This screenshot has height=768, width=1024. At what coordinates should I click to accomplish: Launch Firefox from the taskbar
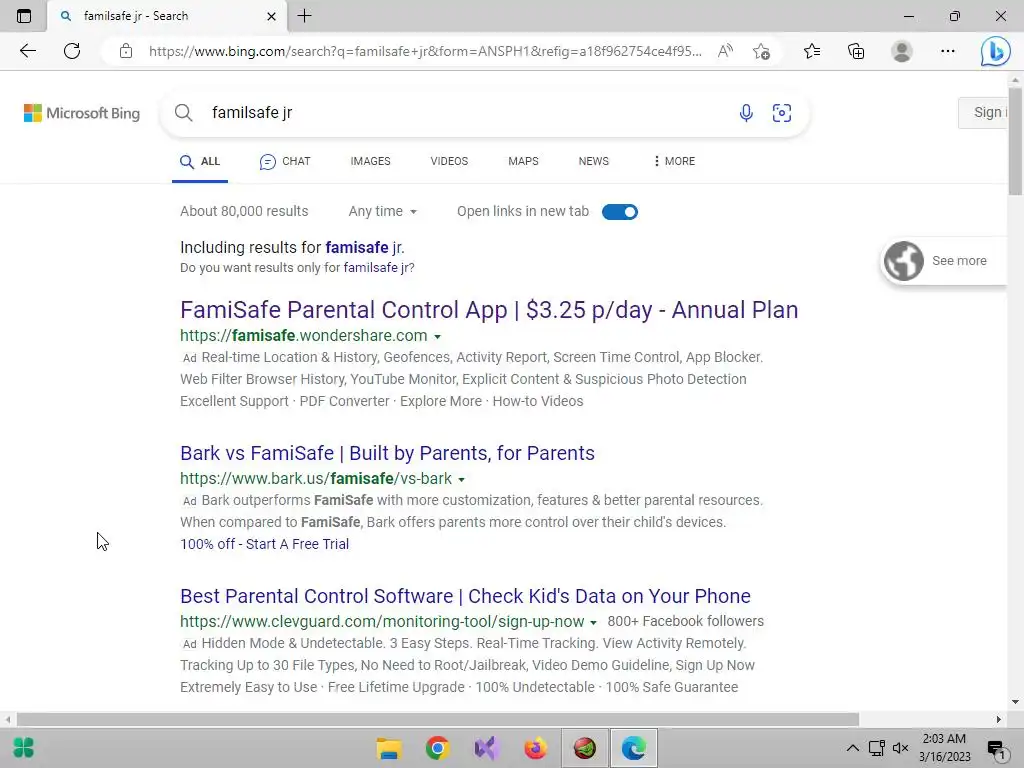click(536, 748)
